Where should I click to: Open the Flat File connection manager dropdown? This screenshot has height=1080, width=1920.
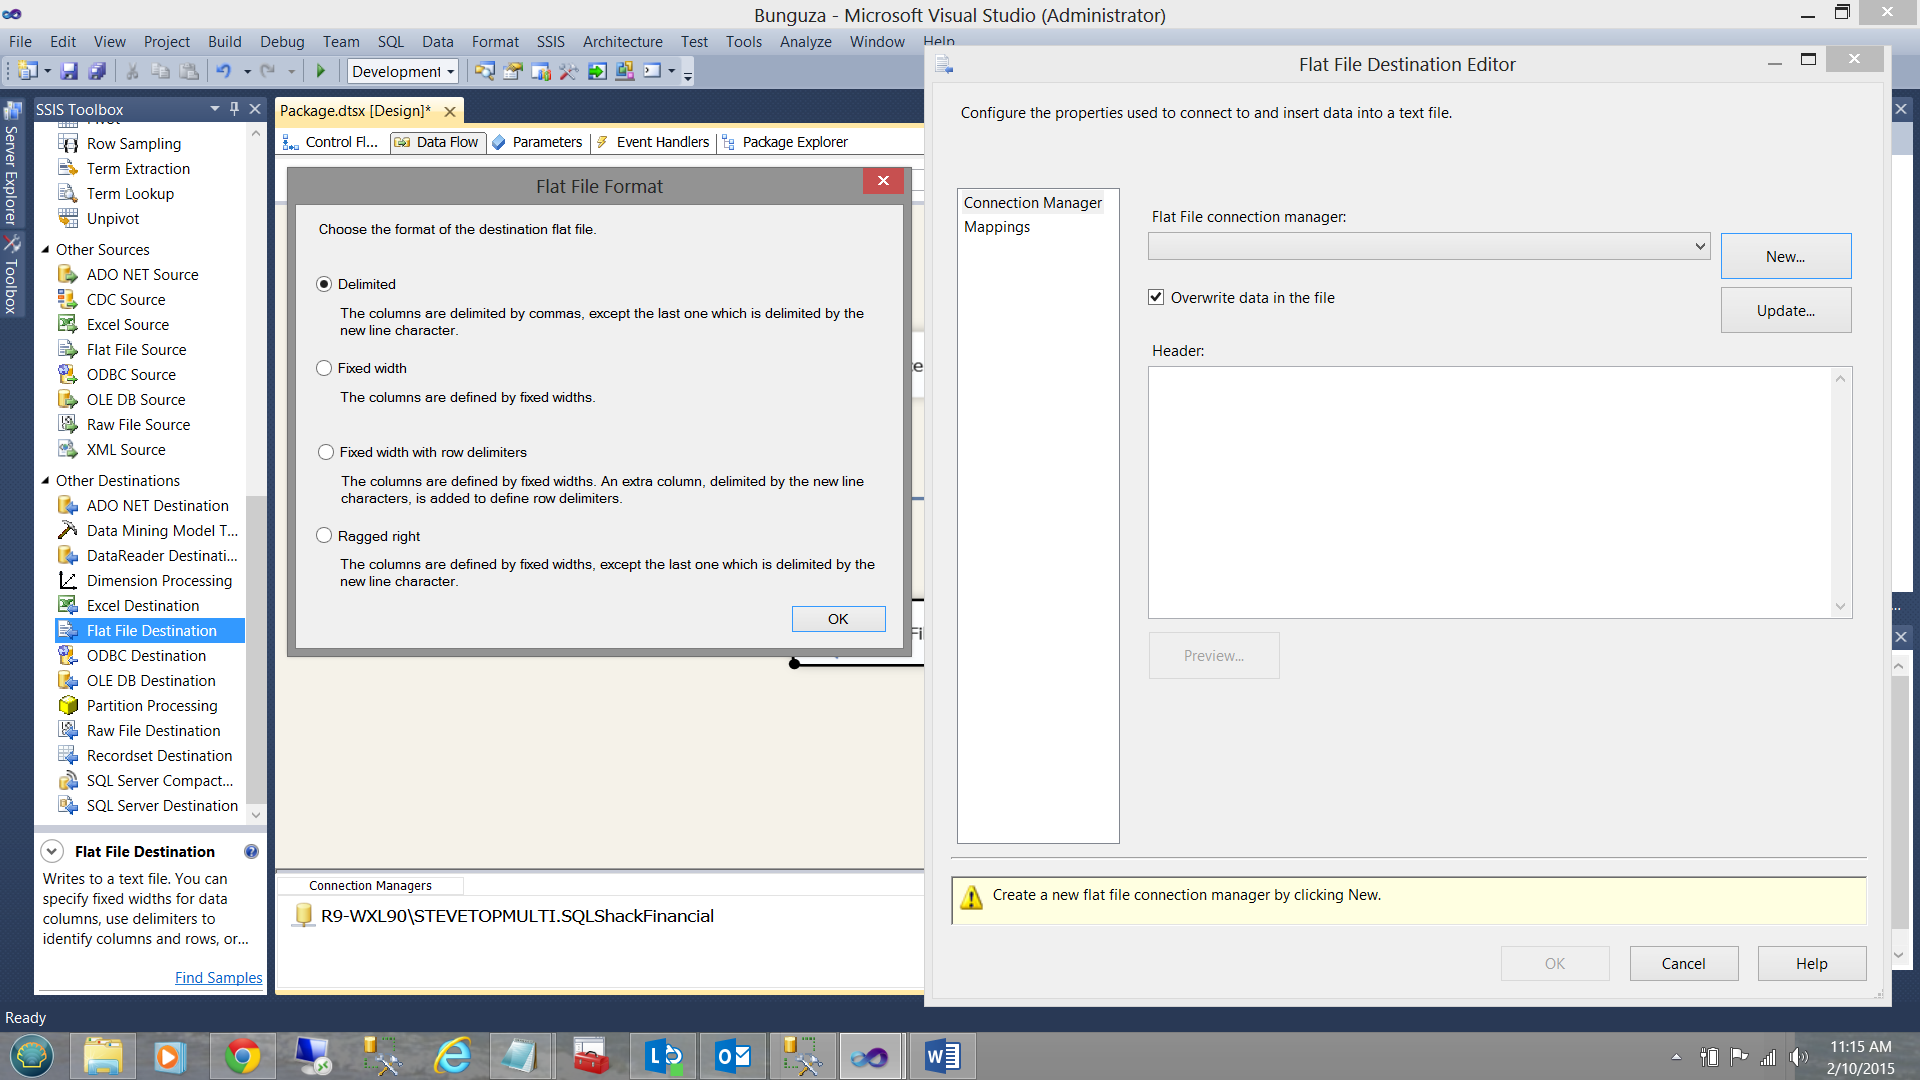click(x=1699, y=246)
